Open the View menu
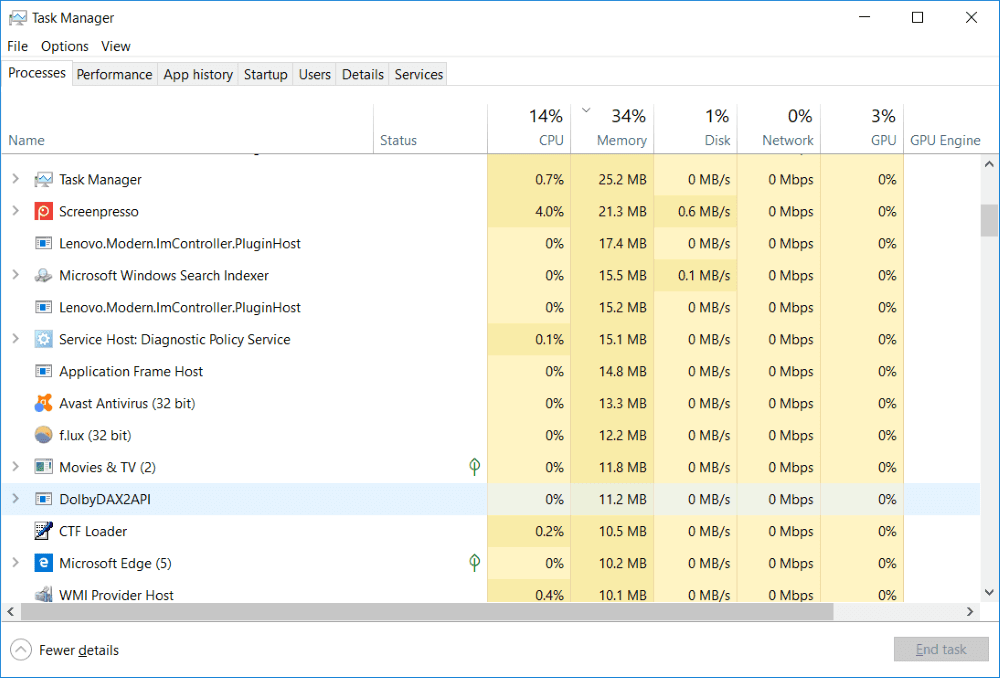This screenshot has width=1000, height=678. [115, 47]
